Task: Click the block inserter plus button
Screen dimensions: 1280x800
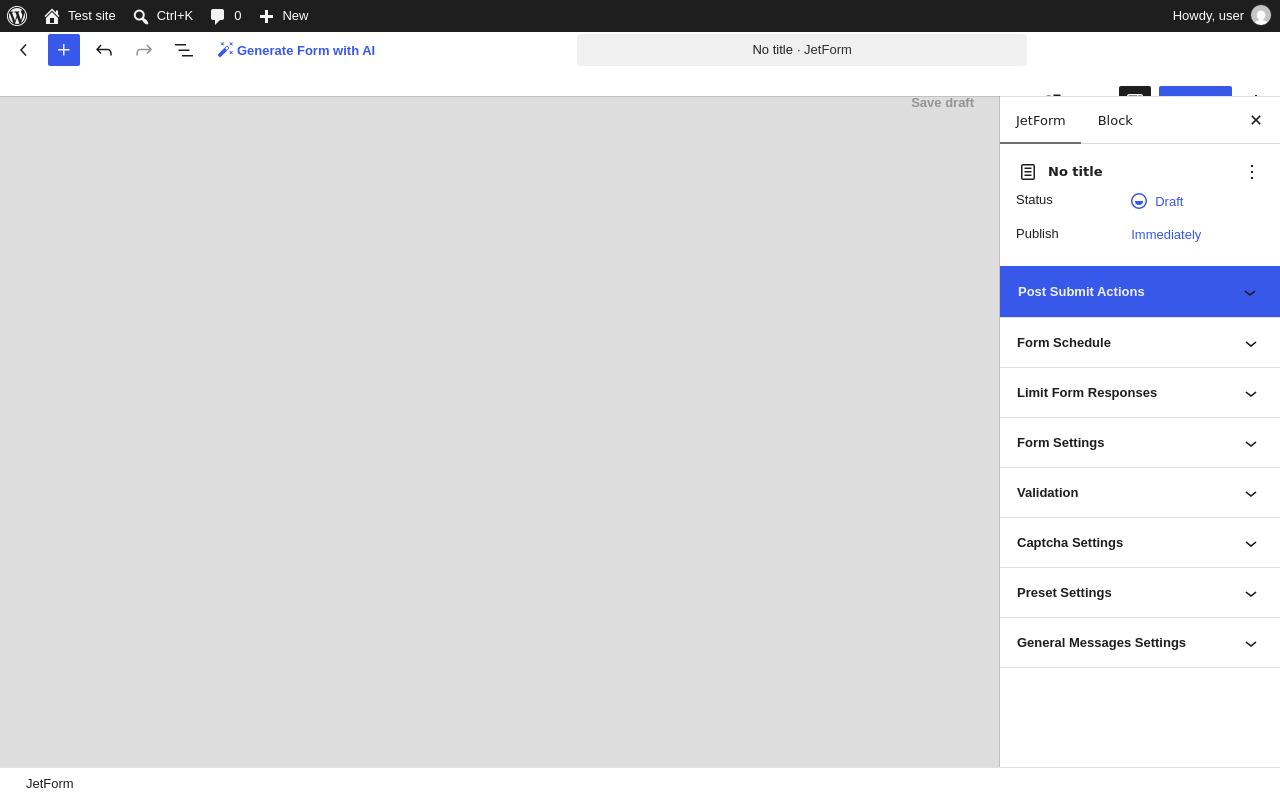Action: tap(64, 50)
